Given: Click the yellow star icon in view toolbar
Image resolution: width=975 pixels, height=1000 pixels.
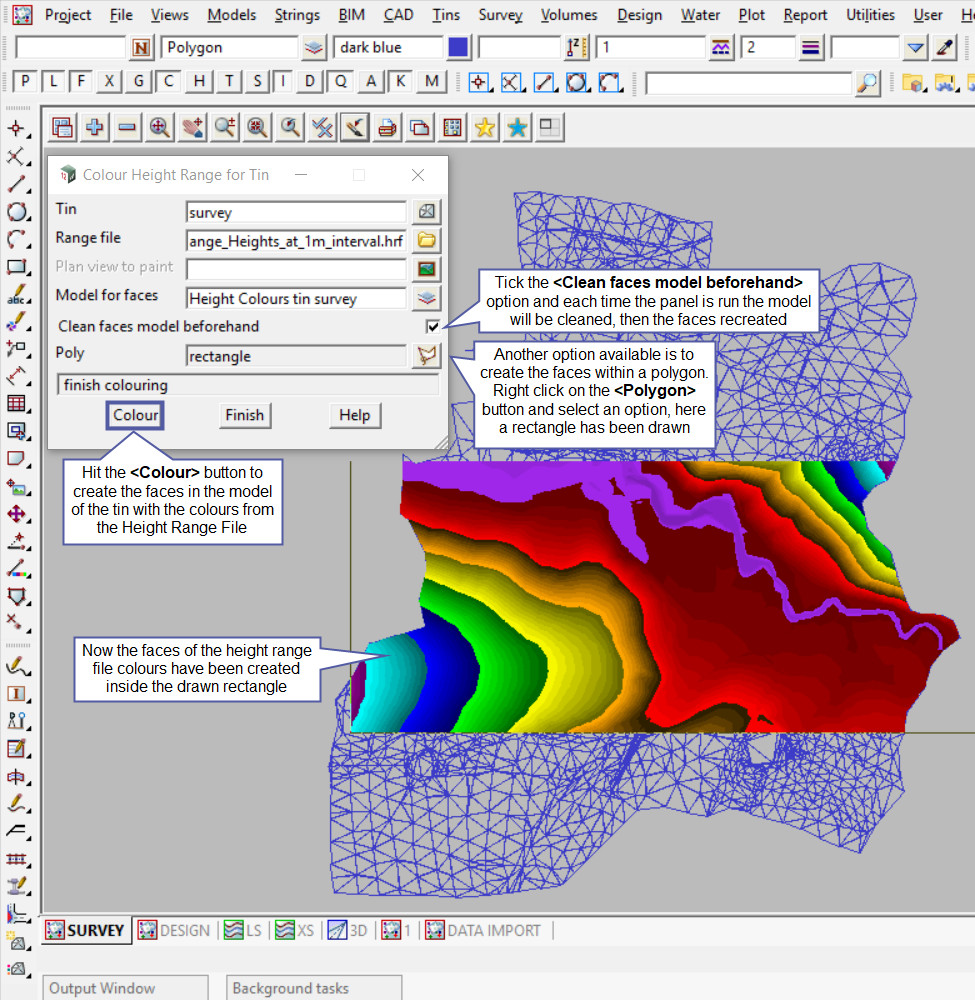Looking at the screenshot, I should click(485, 127).
